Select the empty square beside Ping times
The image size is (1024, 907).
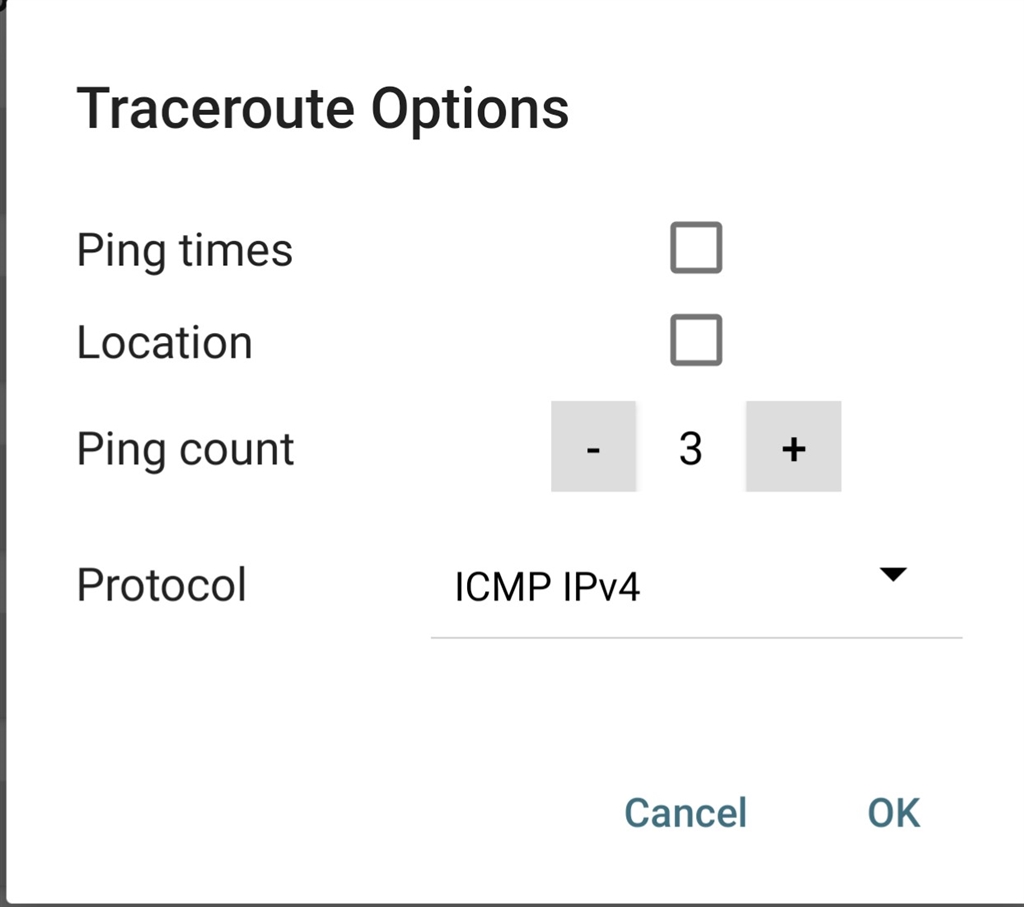point(696,247)
